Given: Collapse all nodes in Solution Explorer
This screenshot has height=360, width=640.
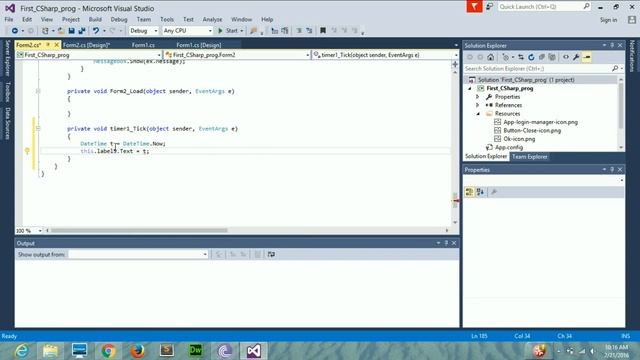Looking at the screenshot, I should [542, 57].
